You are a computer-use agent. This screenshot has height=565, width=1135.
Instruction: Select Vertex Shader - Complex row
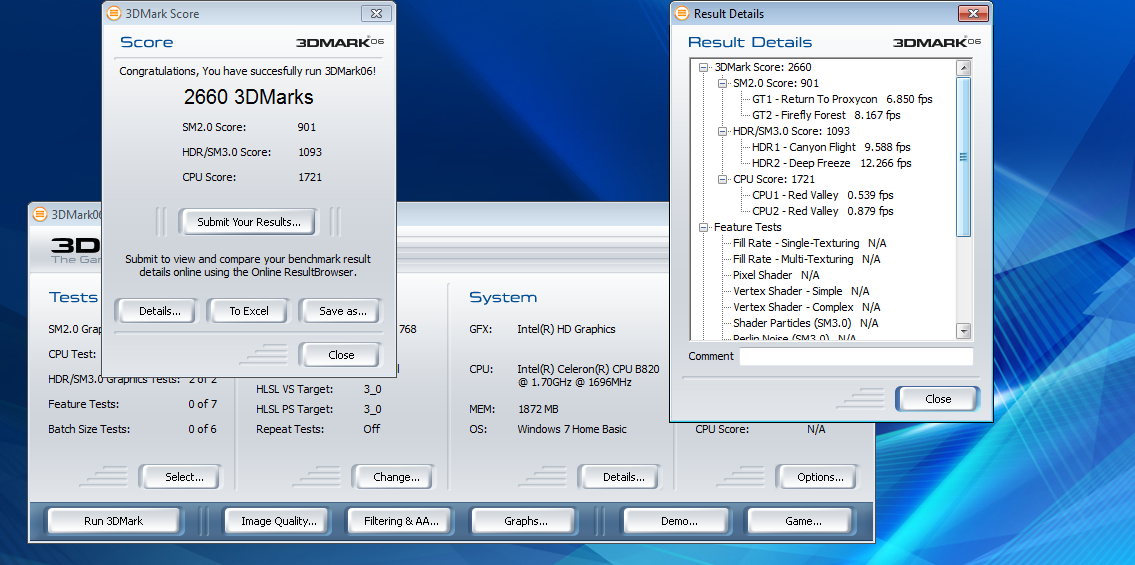pyautogui.click(x=807, y=307)
